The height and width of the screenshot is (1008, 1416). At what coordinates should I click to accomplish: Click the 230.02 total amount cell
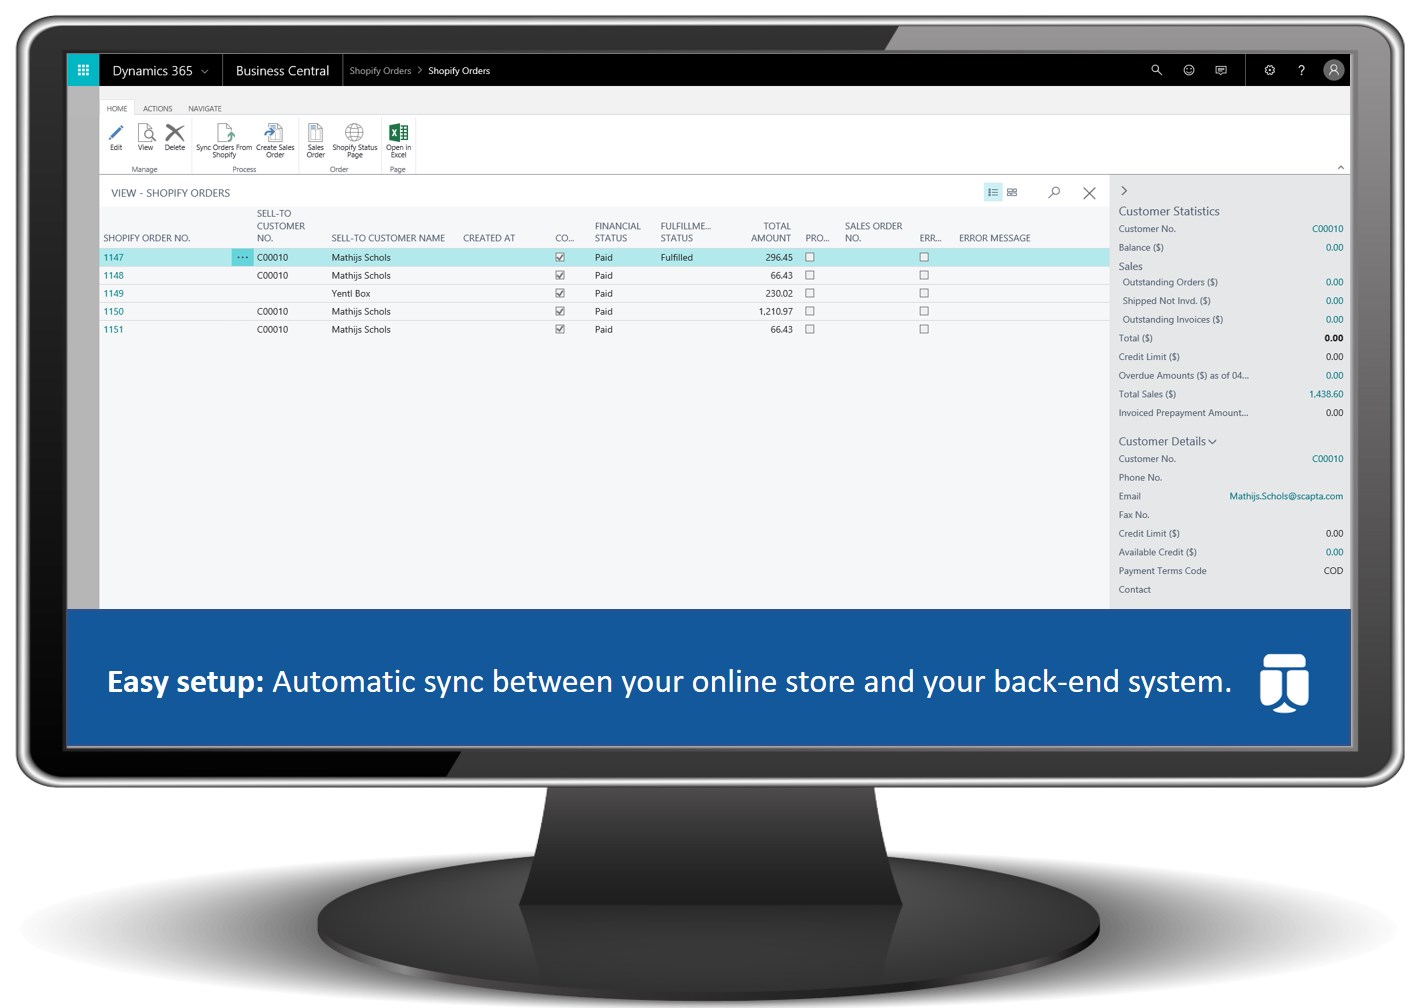point(779,293)
